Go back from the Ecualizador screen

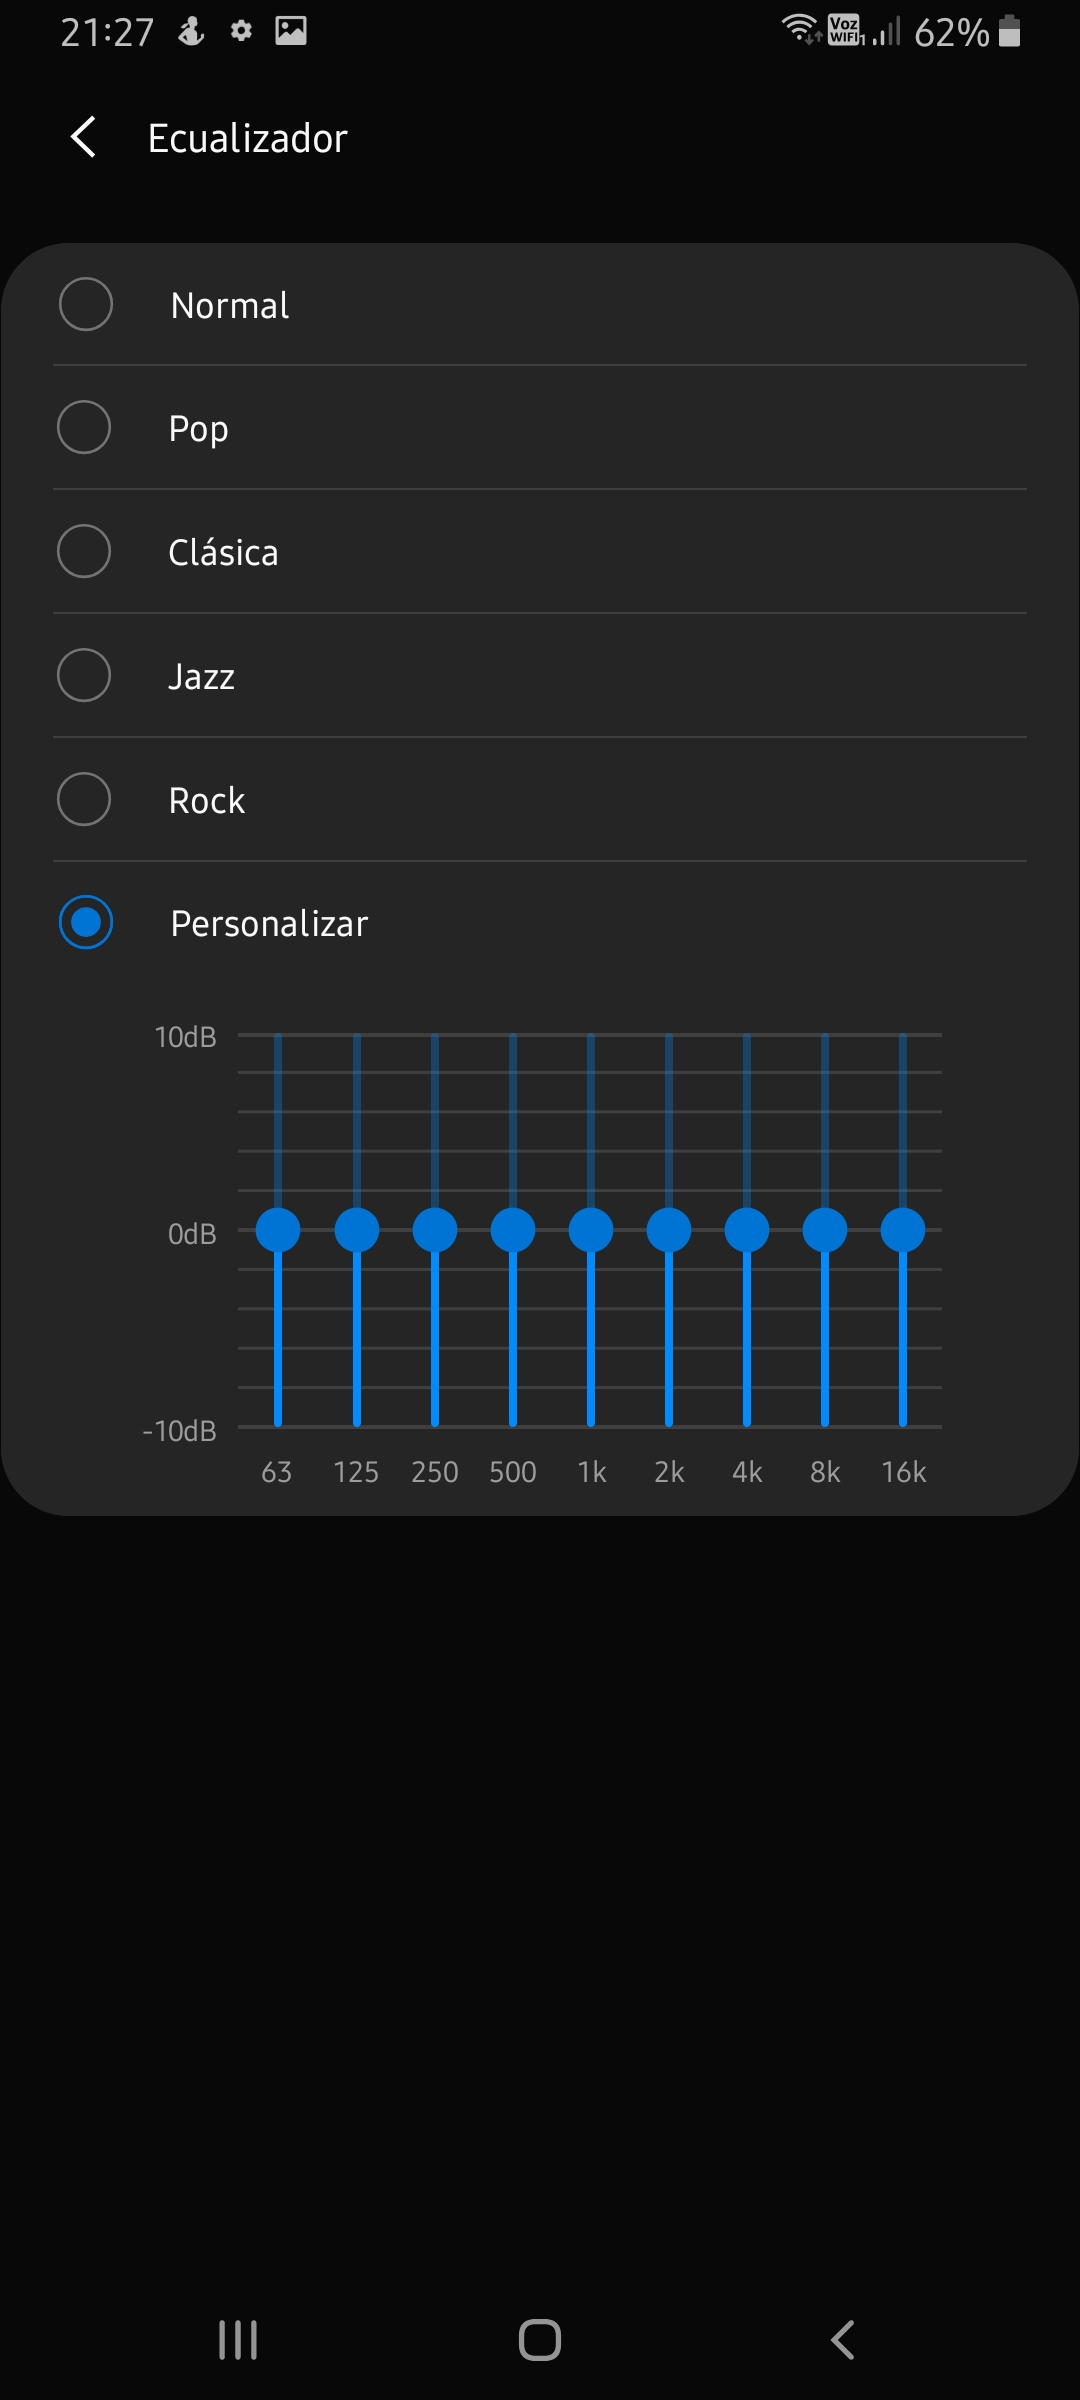[84, 137]
